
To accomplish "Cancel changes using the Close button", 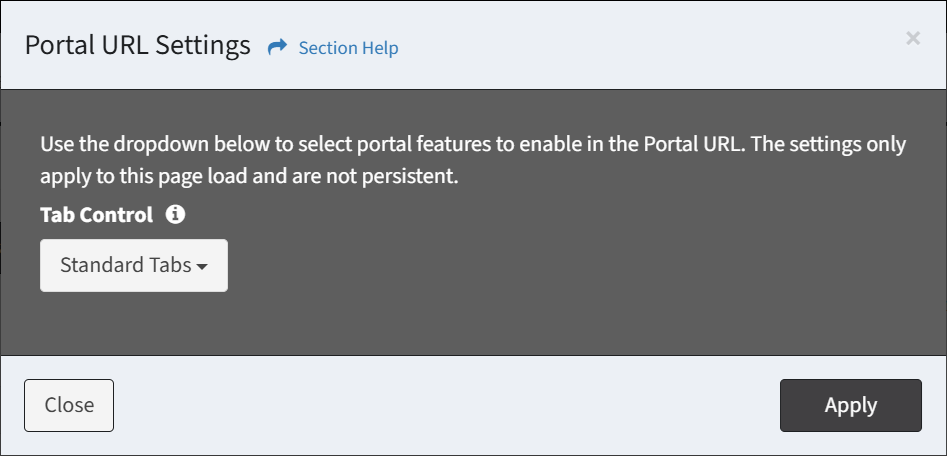I will tap(69, 405).
